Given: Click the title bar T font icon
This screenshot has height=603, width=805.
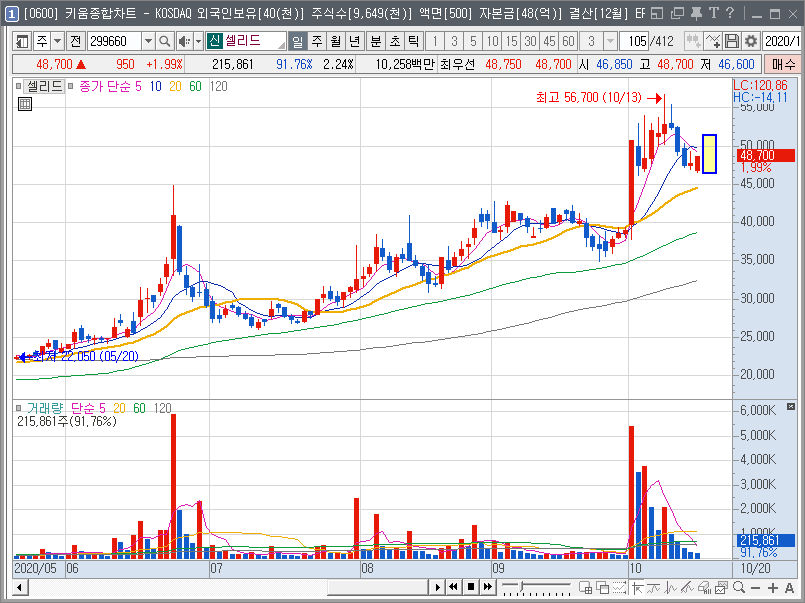Looking at the screenshot, I should [714, 13].
